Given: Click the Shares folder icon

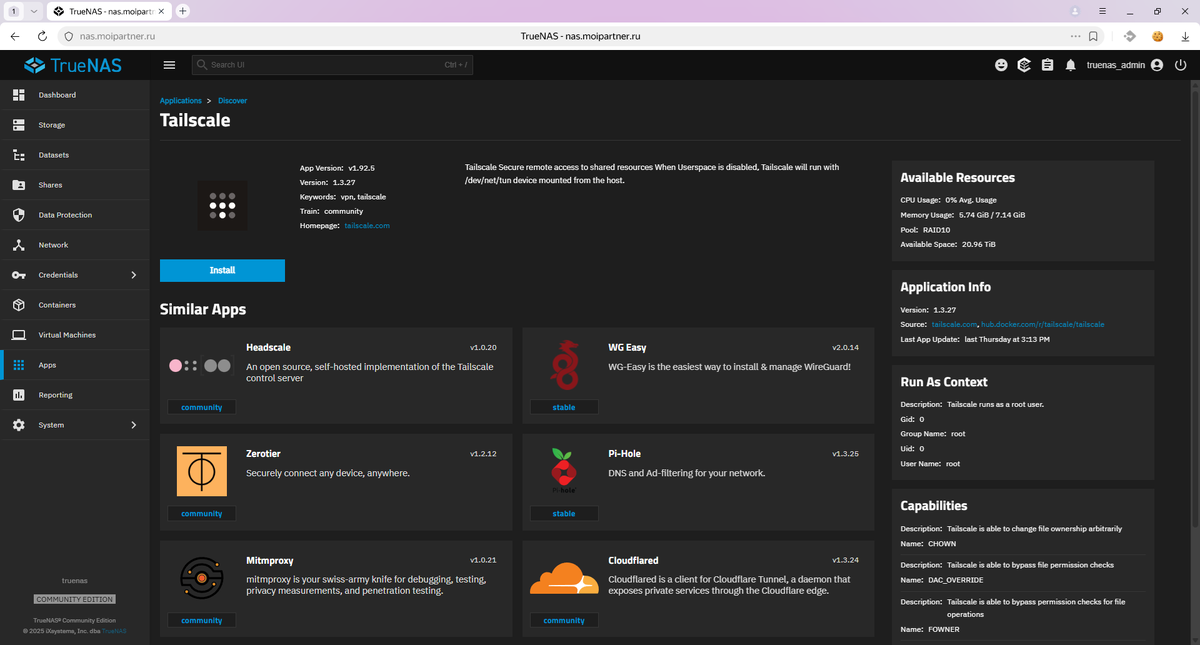Looking at the screenshot, I should tap(18, 185).
